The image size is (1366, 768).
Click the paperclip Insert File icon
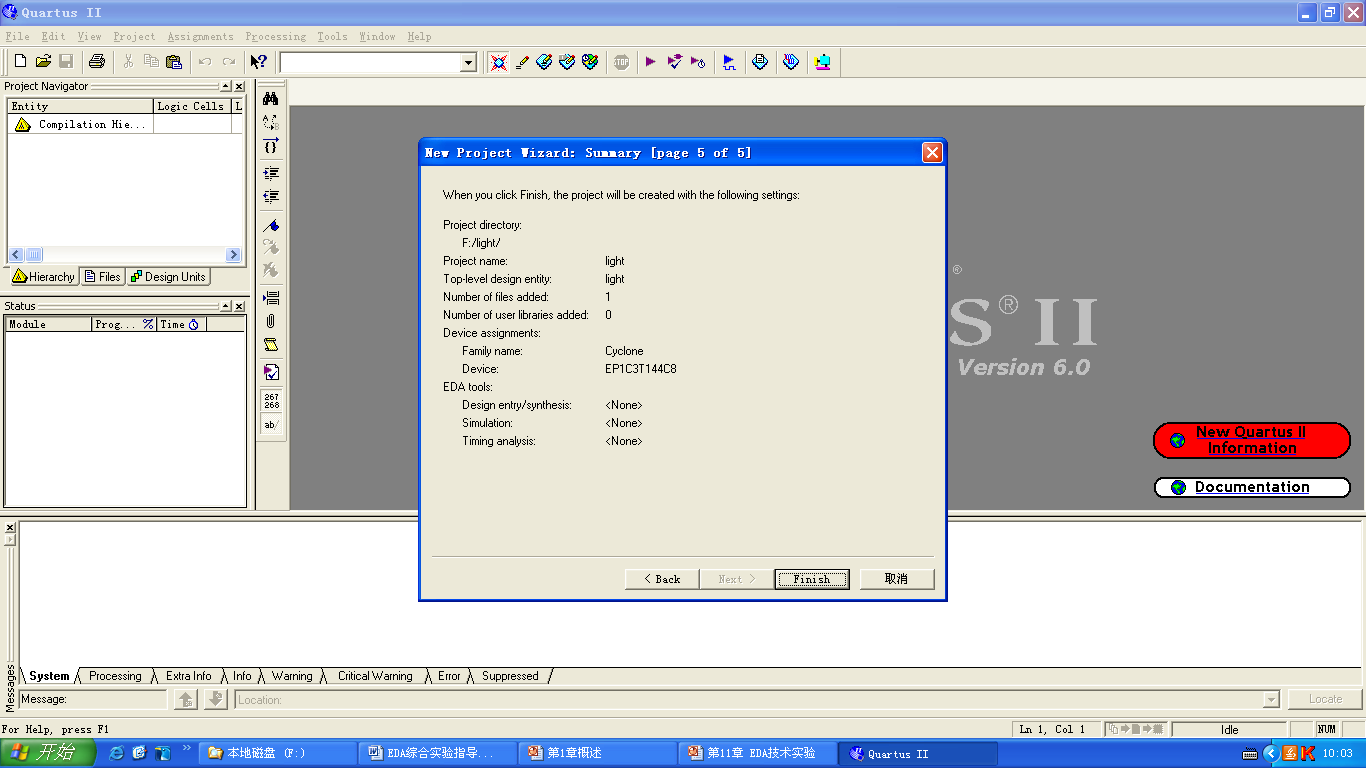point(271,321)
